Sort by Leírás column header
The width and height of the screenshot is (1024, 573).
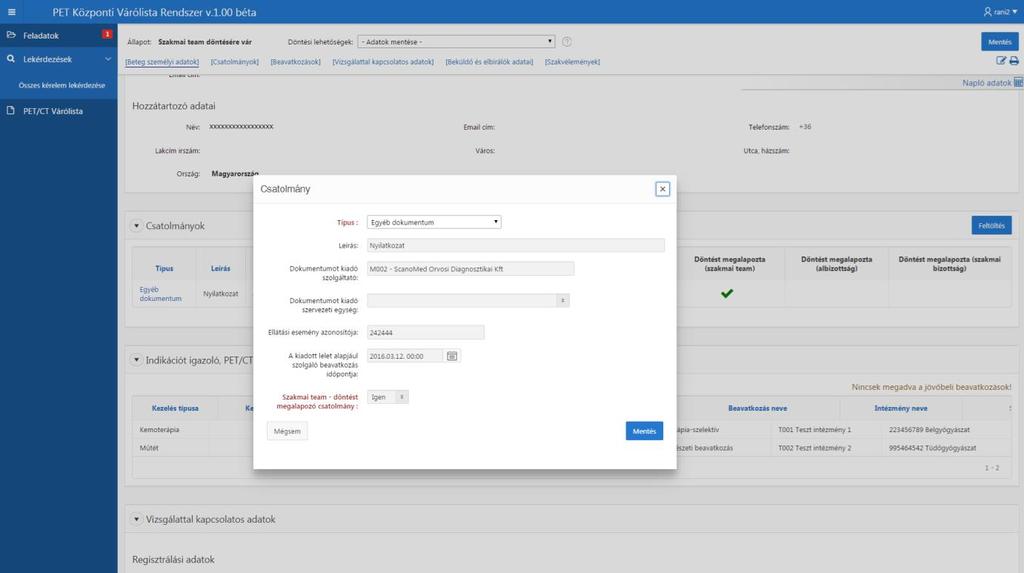click(220, 269)
